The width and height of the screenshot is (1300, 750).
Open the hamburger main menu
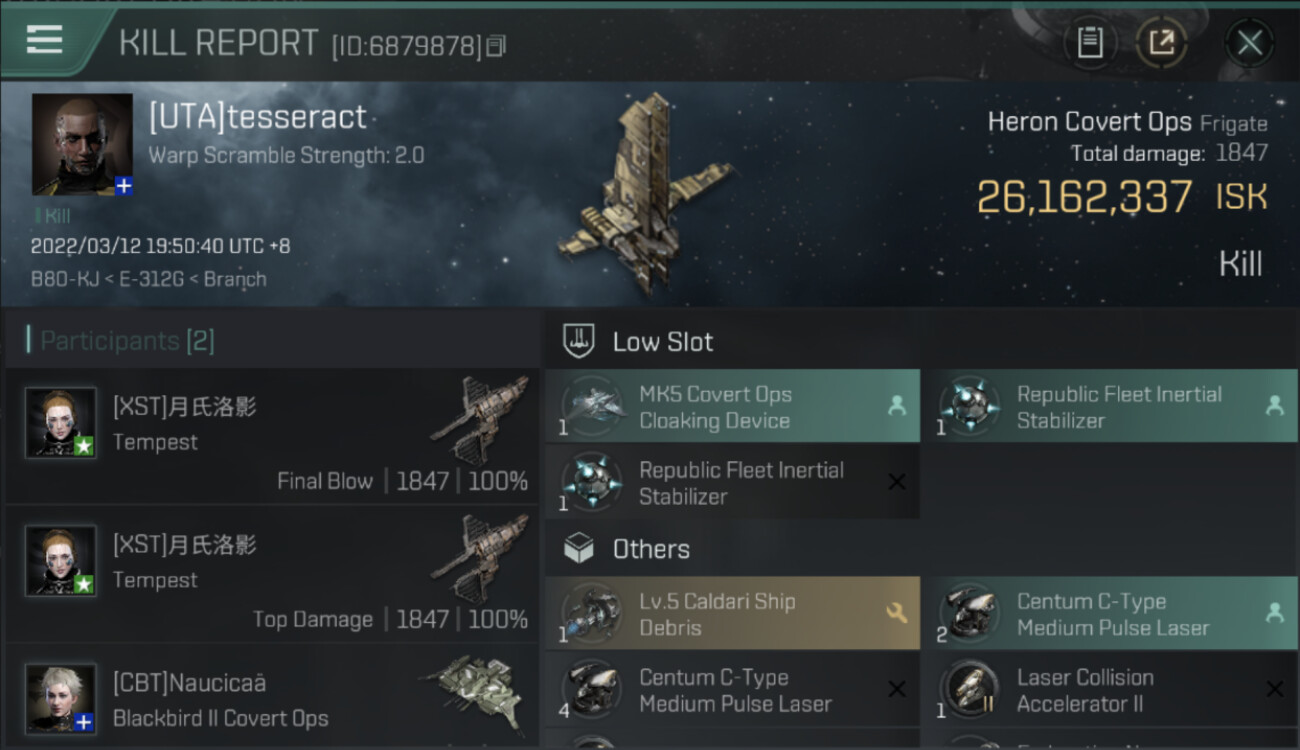pyautogui.click(x=45, y=40)
